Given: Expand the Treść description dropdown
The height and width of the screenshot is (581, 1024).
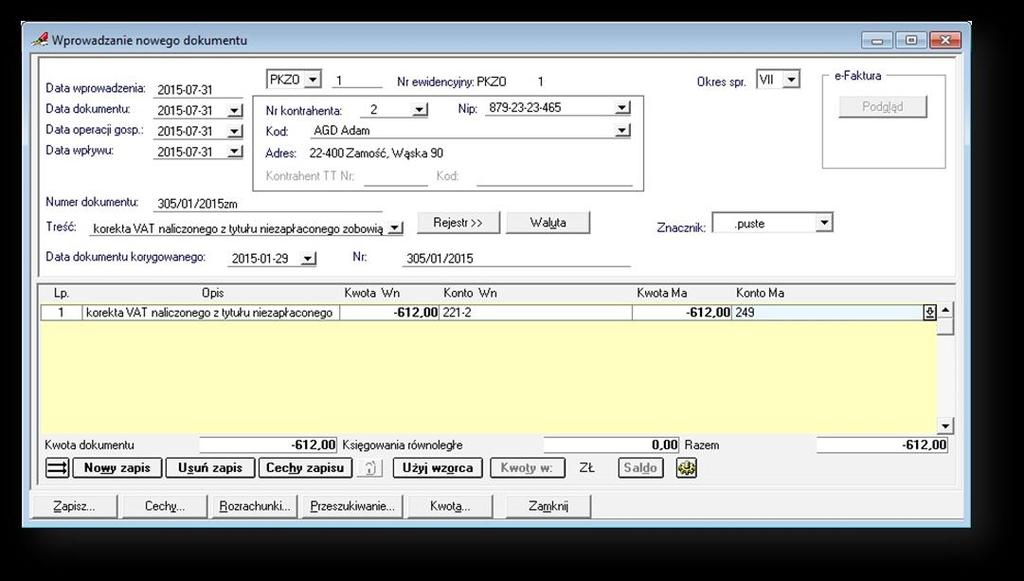Looking at the screenshot, I should 395,228.
